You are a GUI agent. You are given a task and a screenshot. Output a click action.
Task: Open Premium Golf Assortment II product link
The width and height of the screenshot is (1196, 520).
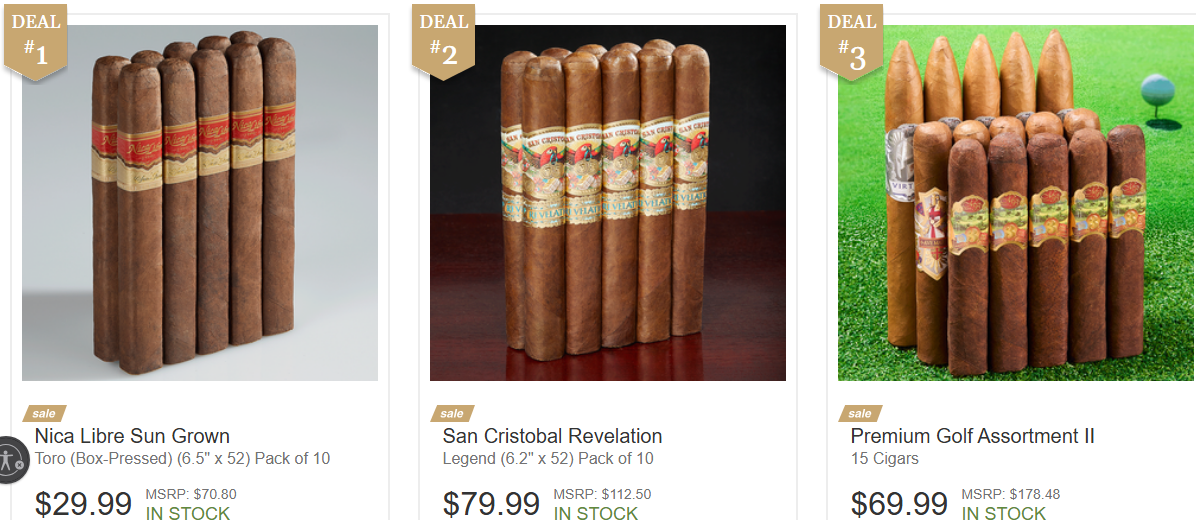973,436
